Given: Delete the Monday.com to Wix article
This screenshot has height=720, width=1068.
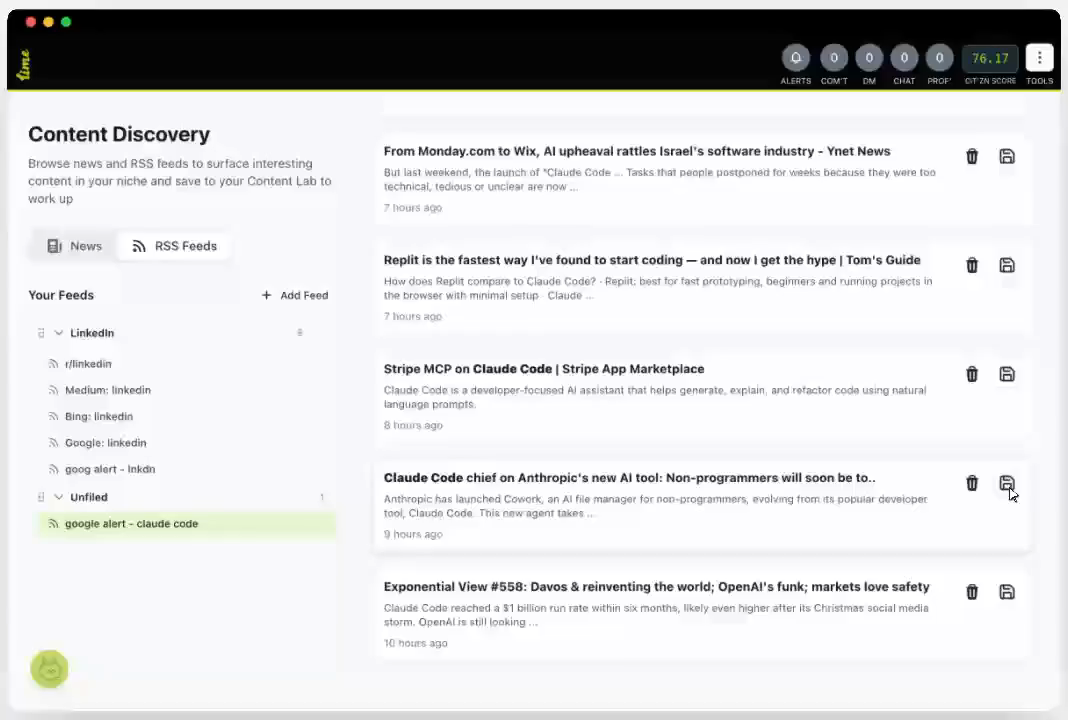Looking at the screenshot, I should 972,157.
